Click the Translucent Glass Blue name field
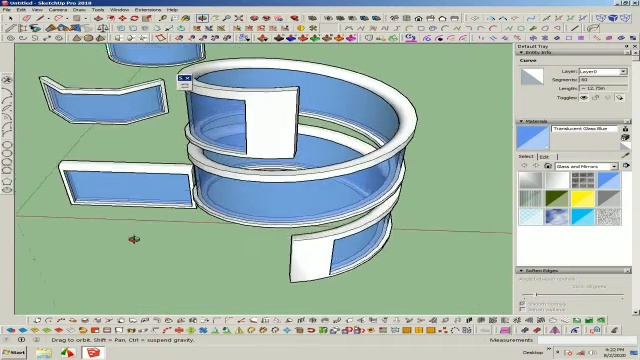This screenshot has width=640, height=360. coord(585,129)
